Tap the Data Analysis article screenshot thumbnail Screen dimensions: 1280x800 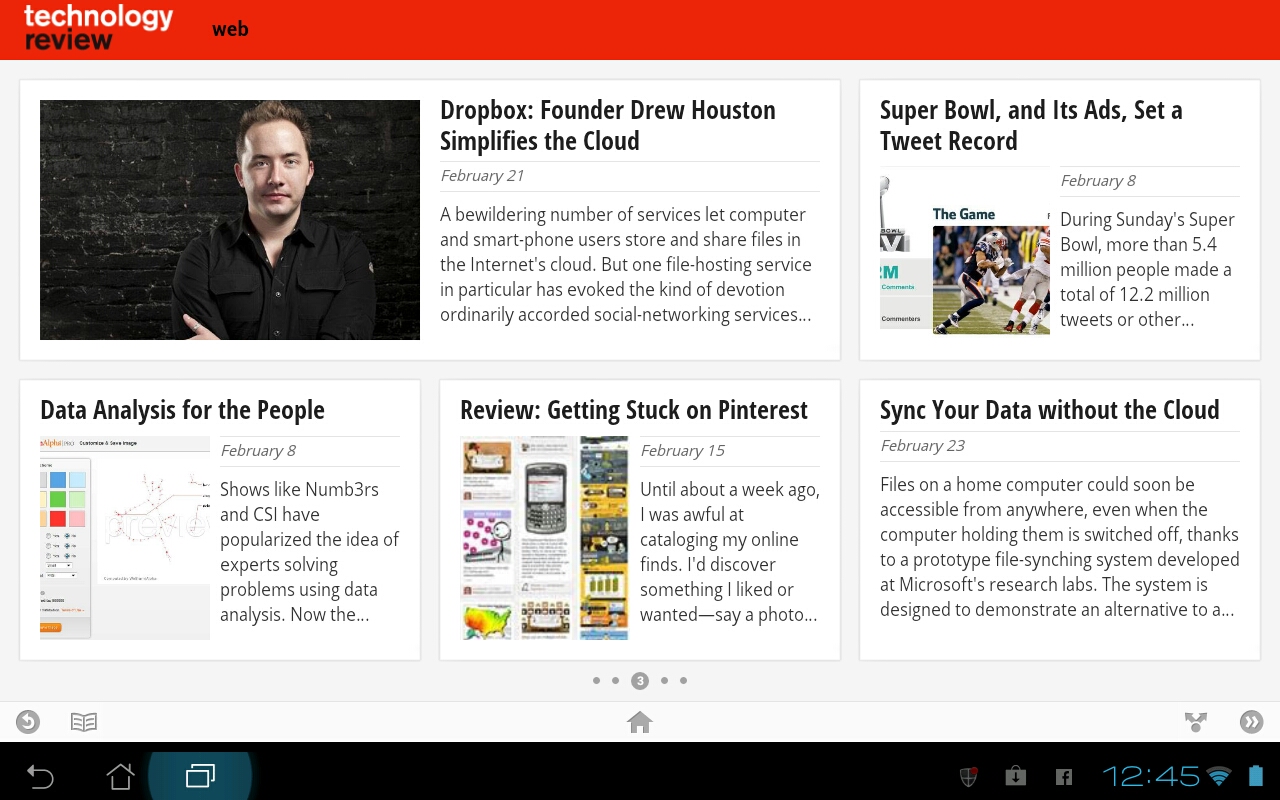tap(125, 538)
